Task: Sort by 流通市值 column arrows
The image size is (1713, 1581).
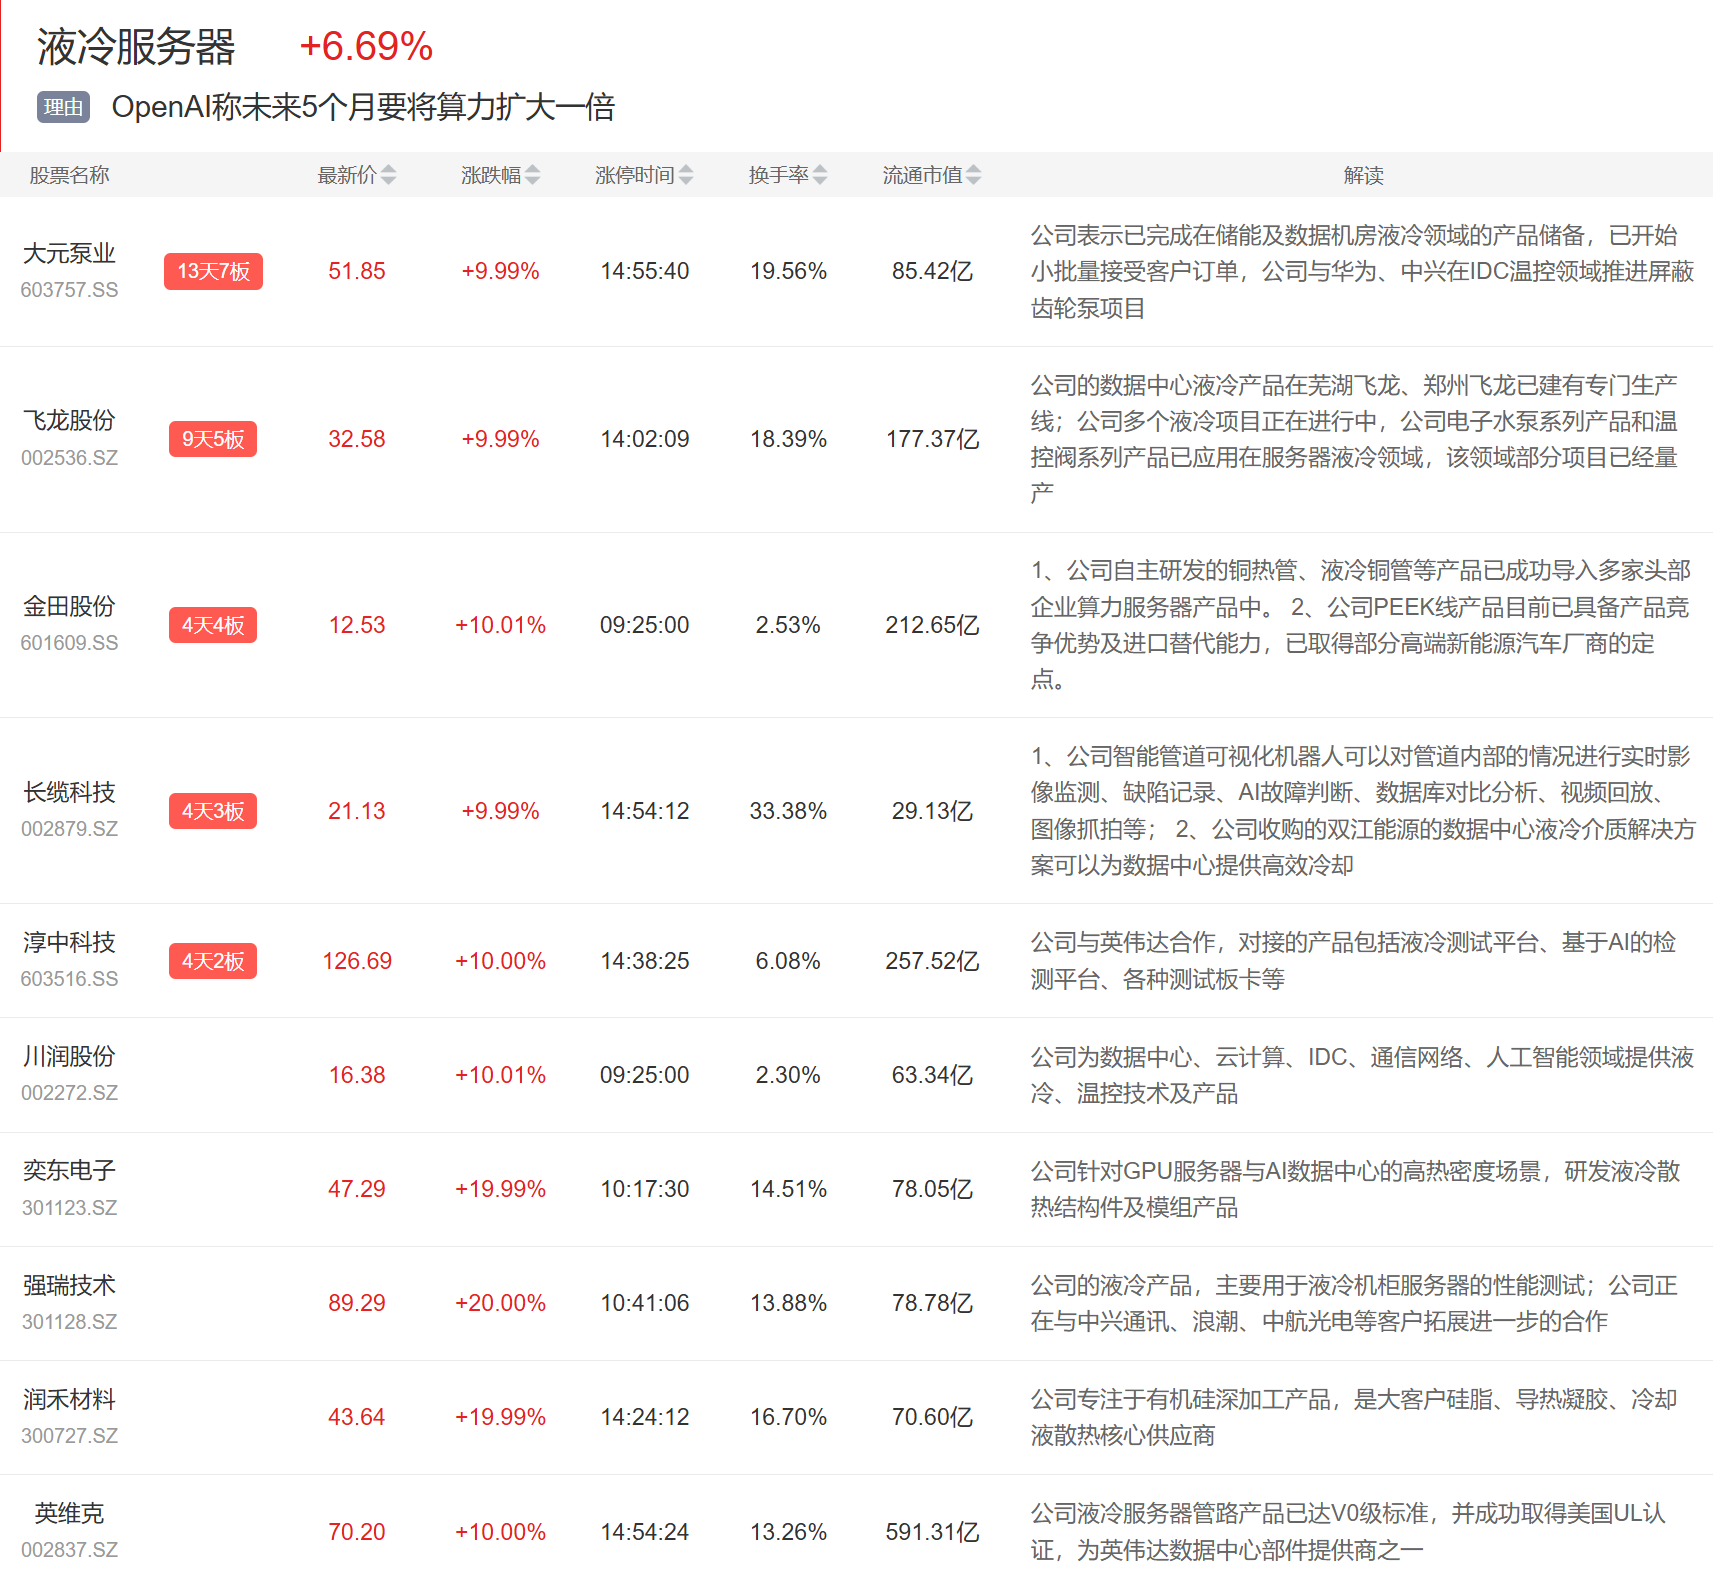Action: (x=974, y=175)
